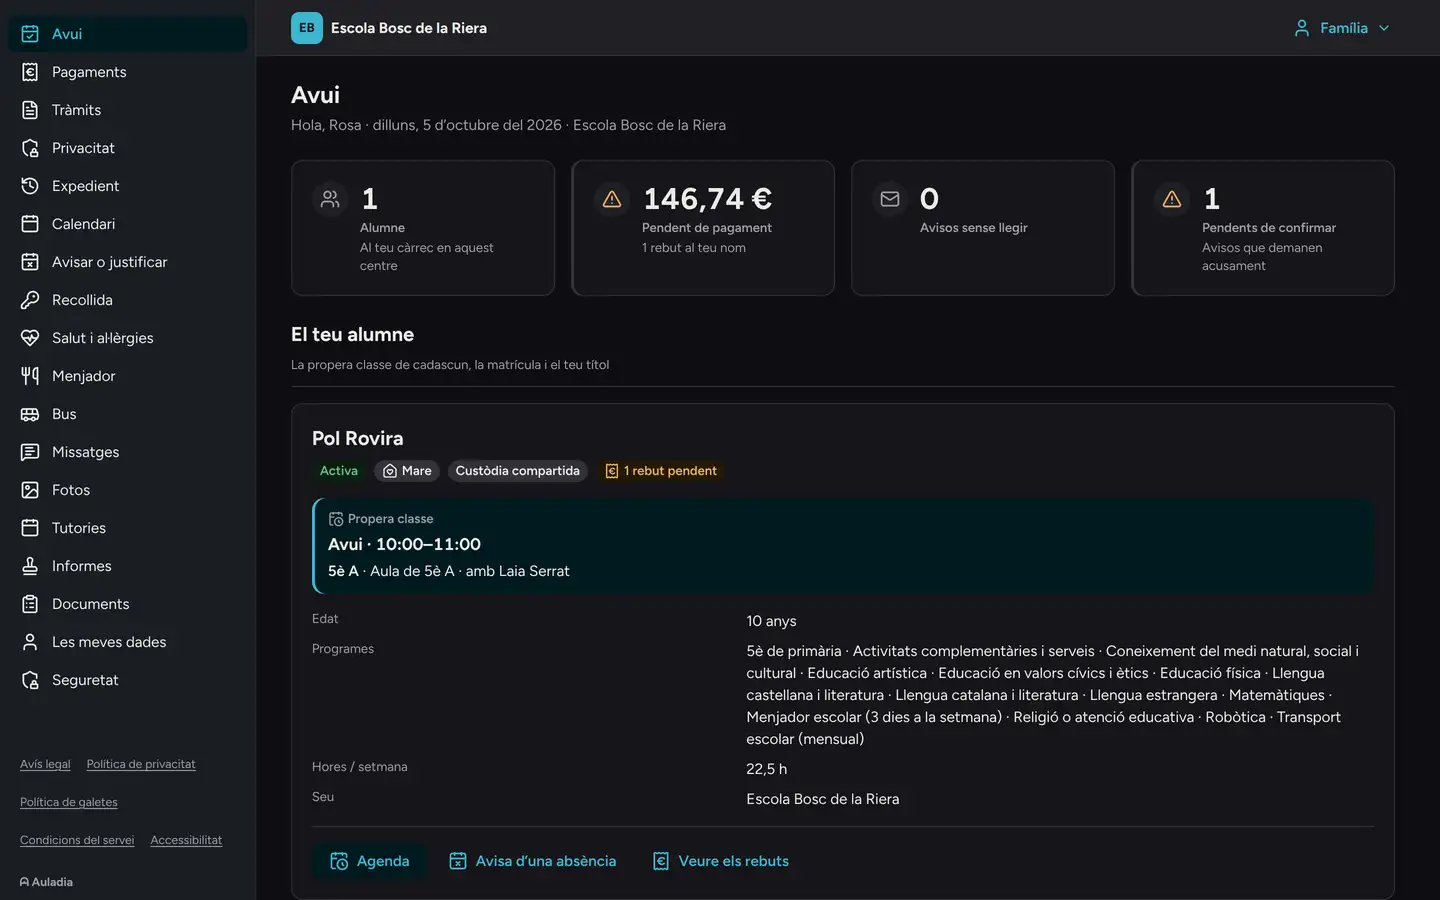Click the Tràmits document icon in sidebar
Viewport: 1440px width, 900px height.
click(30, 110)
